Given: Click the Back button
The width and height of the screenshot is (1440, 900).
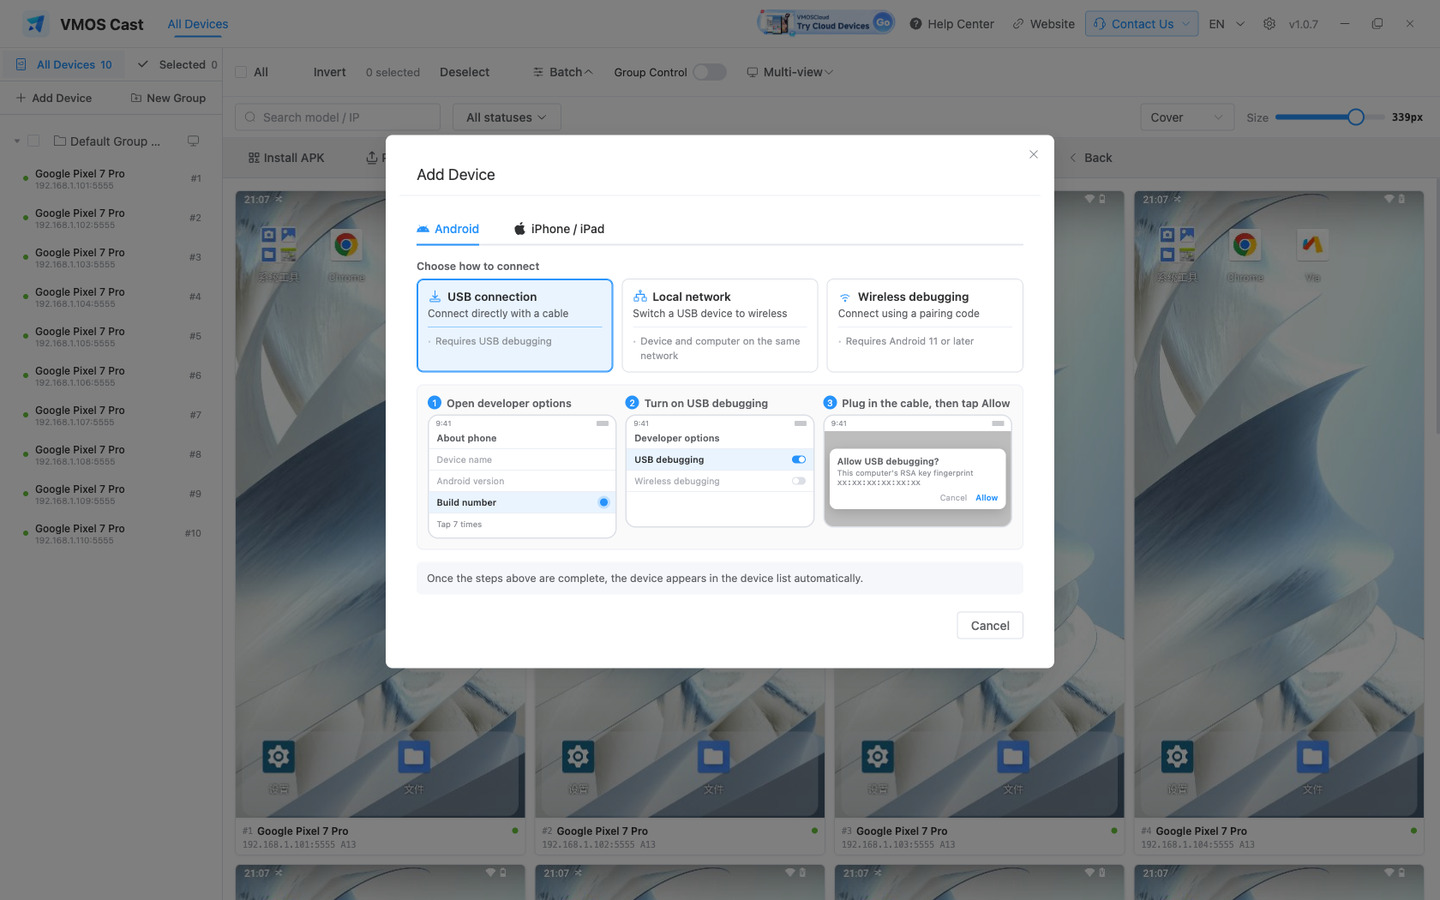Looking at the screenshot, I should tap(1091, 158).
